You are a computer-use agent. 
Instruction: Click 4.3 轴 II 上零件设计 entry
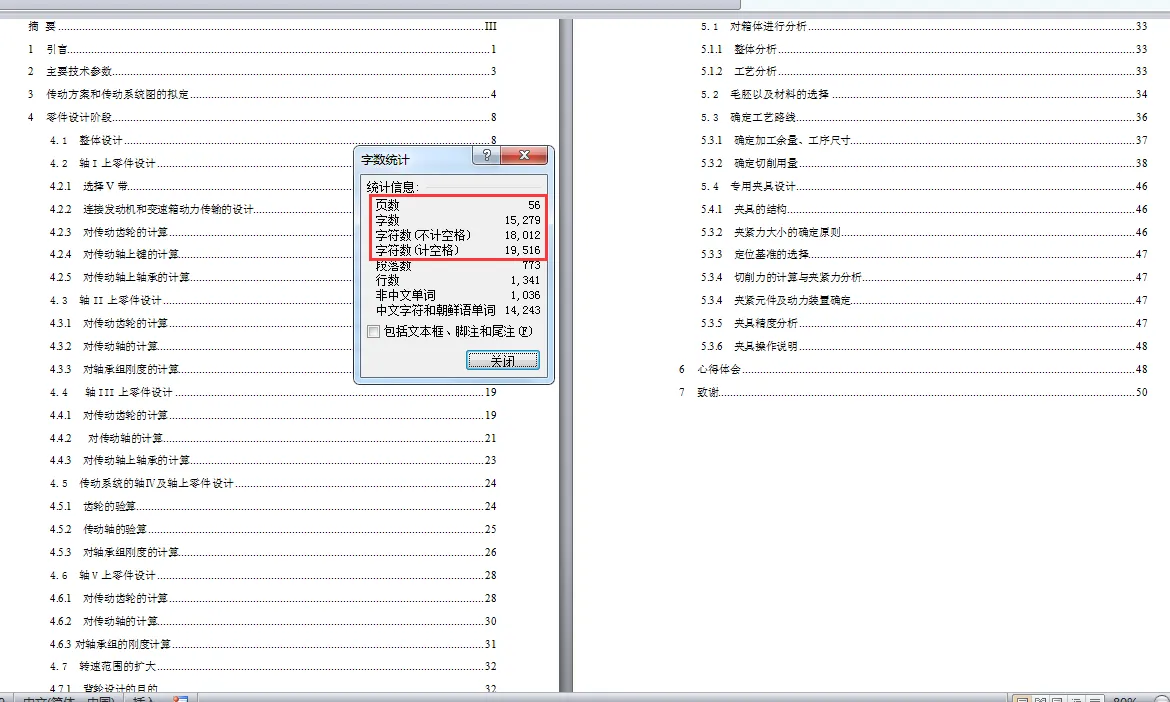click(x=201, y=301)
